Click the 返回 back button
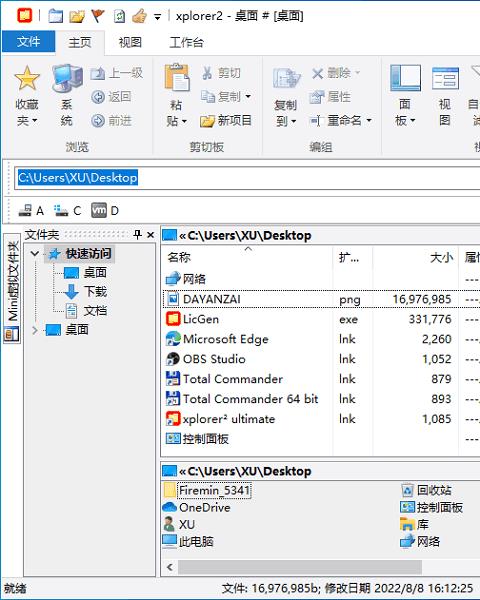The width and height of the screenshot is (480, 600). click(111, 97)
